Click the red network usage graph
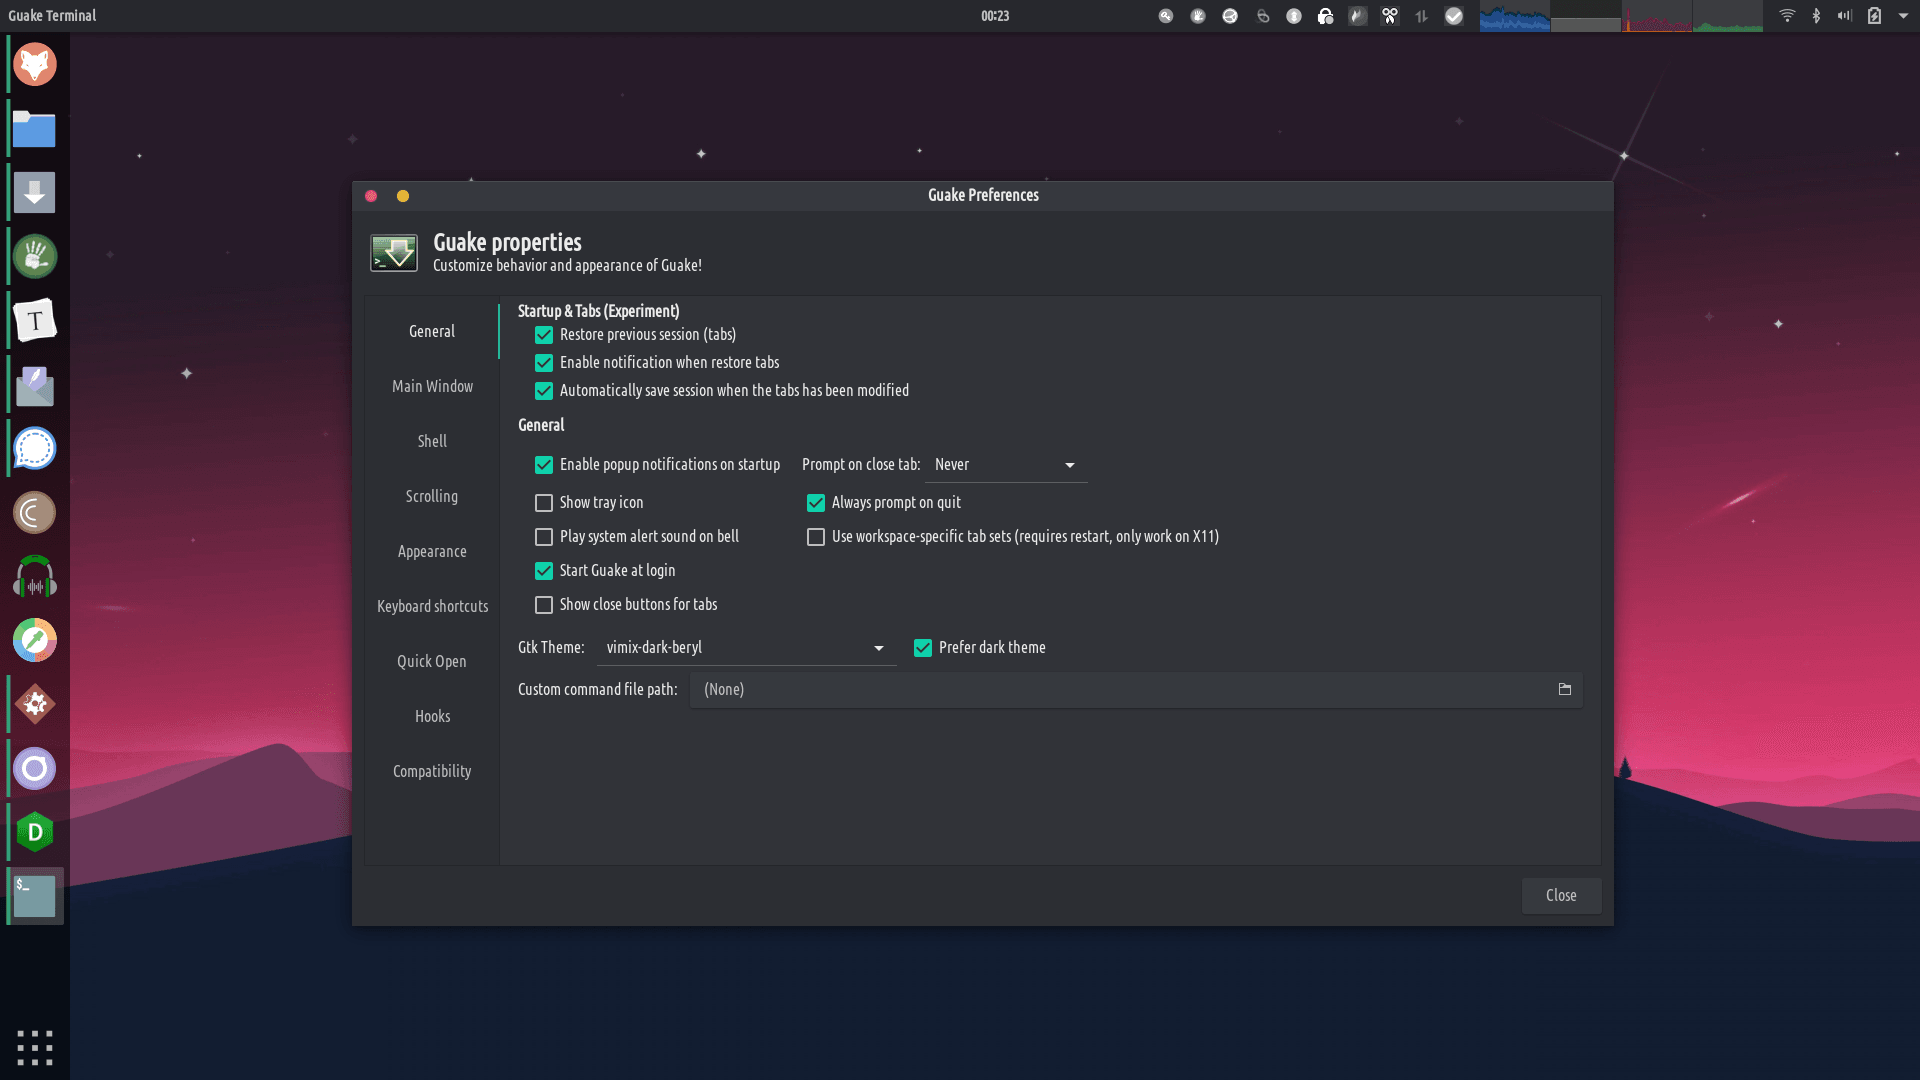Screen dimensions: 1920x1080 coord(1656,16)
